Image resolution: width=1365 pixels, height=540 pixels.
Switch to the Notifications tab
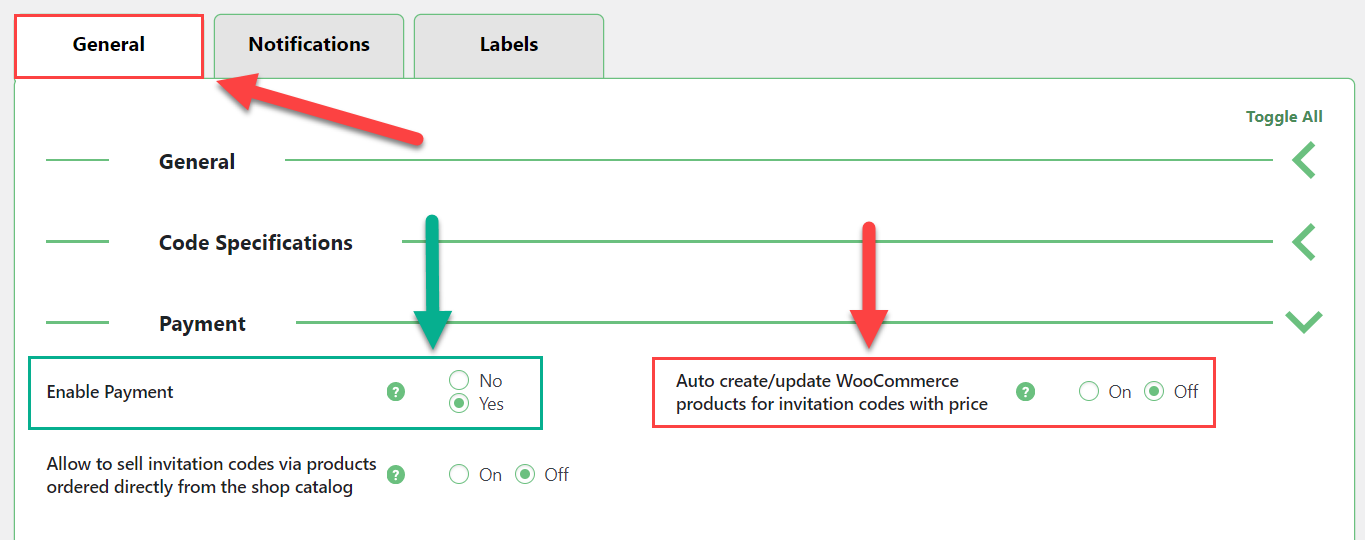(309, 45)
